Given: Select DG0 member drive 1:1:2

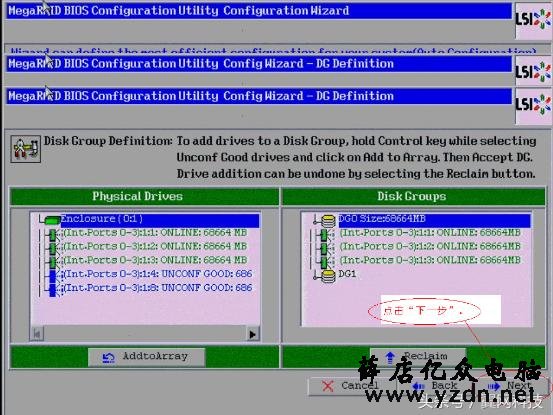Looking at the screenshot, I should coord(430,246).
